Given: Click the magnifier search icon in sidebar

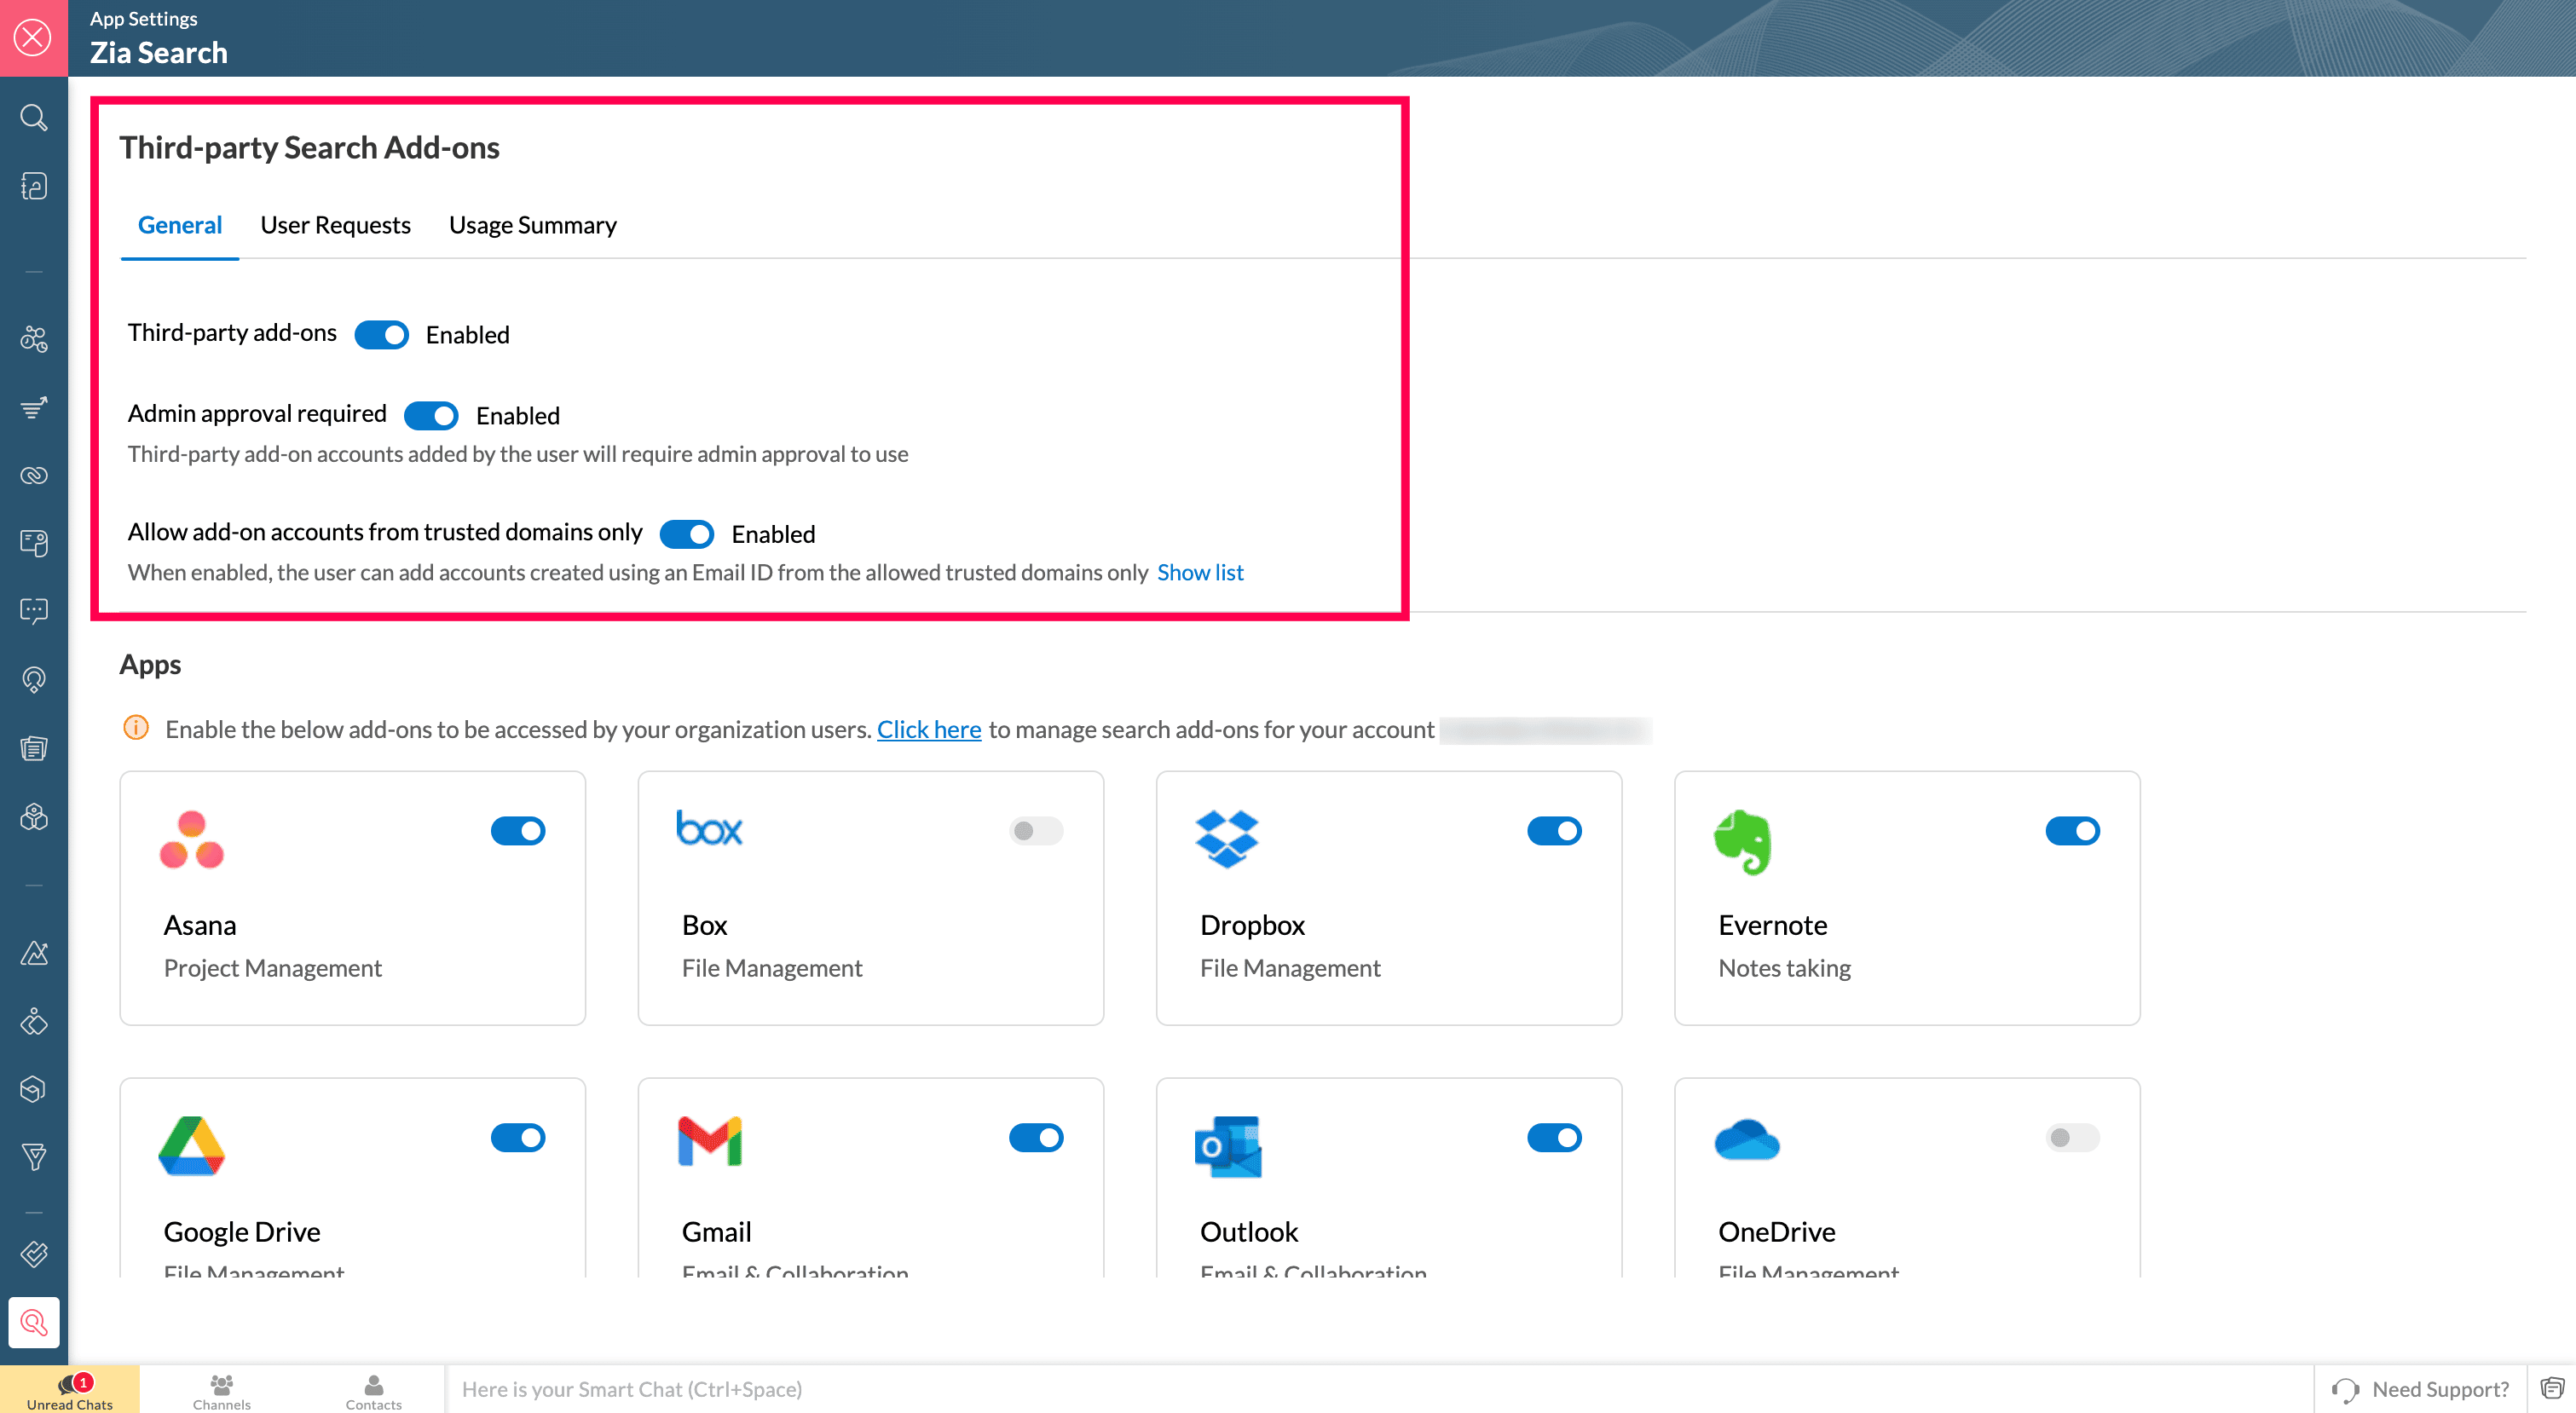Looking at the screenshot, I should pos(34,118).
